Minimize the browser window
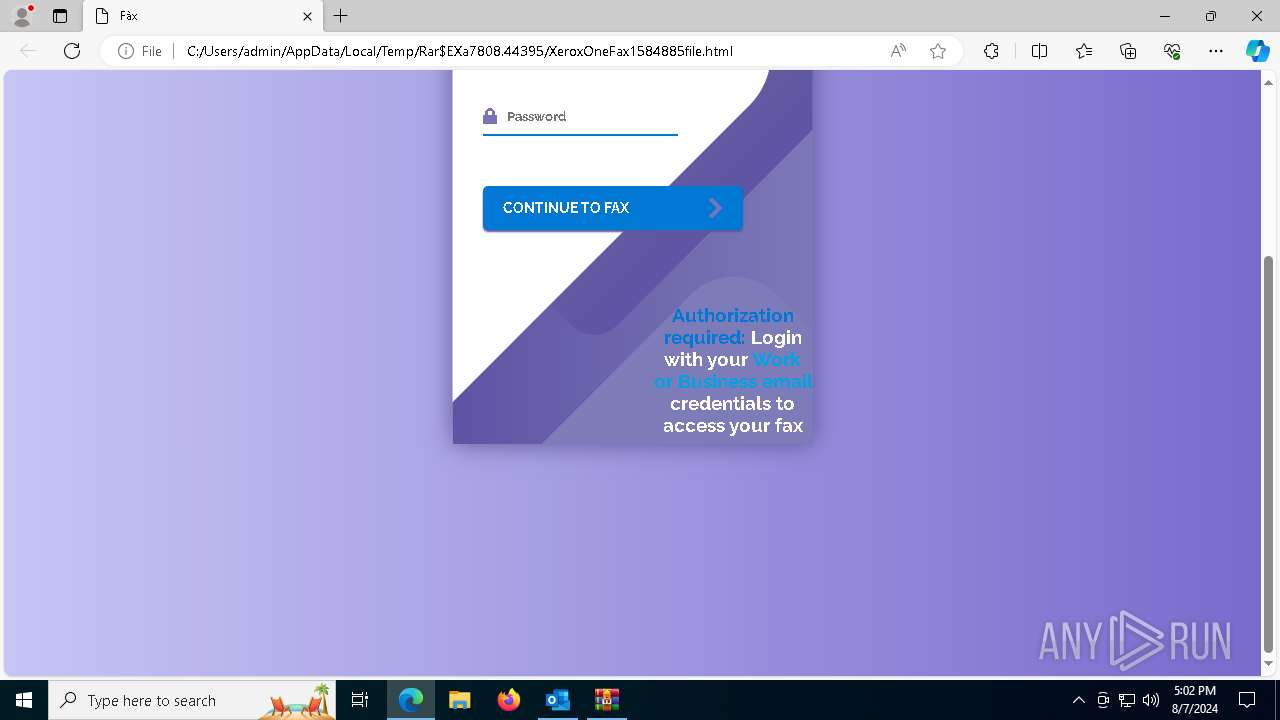The image size is (1280, 720). [1165, 16]
